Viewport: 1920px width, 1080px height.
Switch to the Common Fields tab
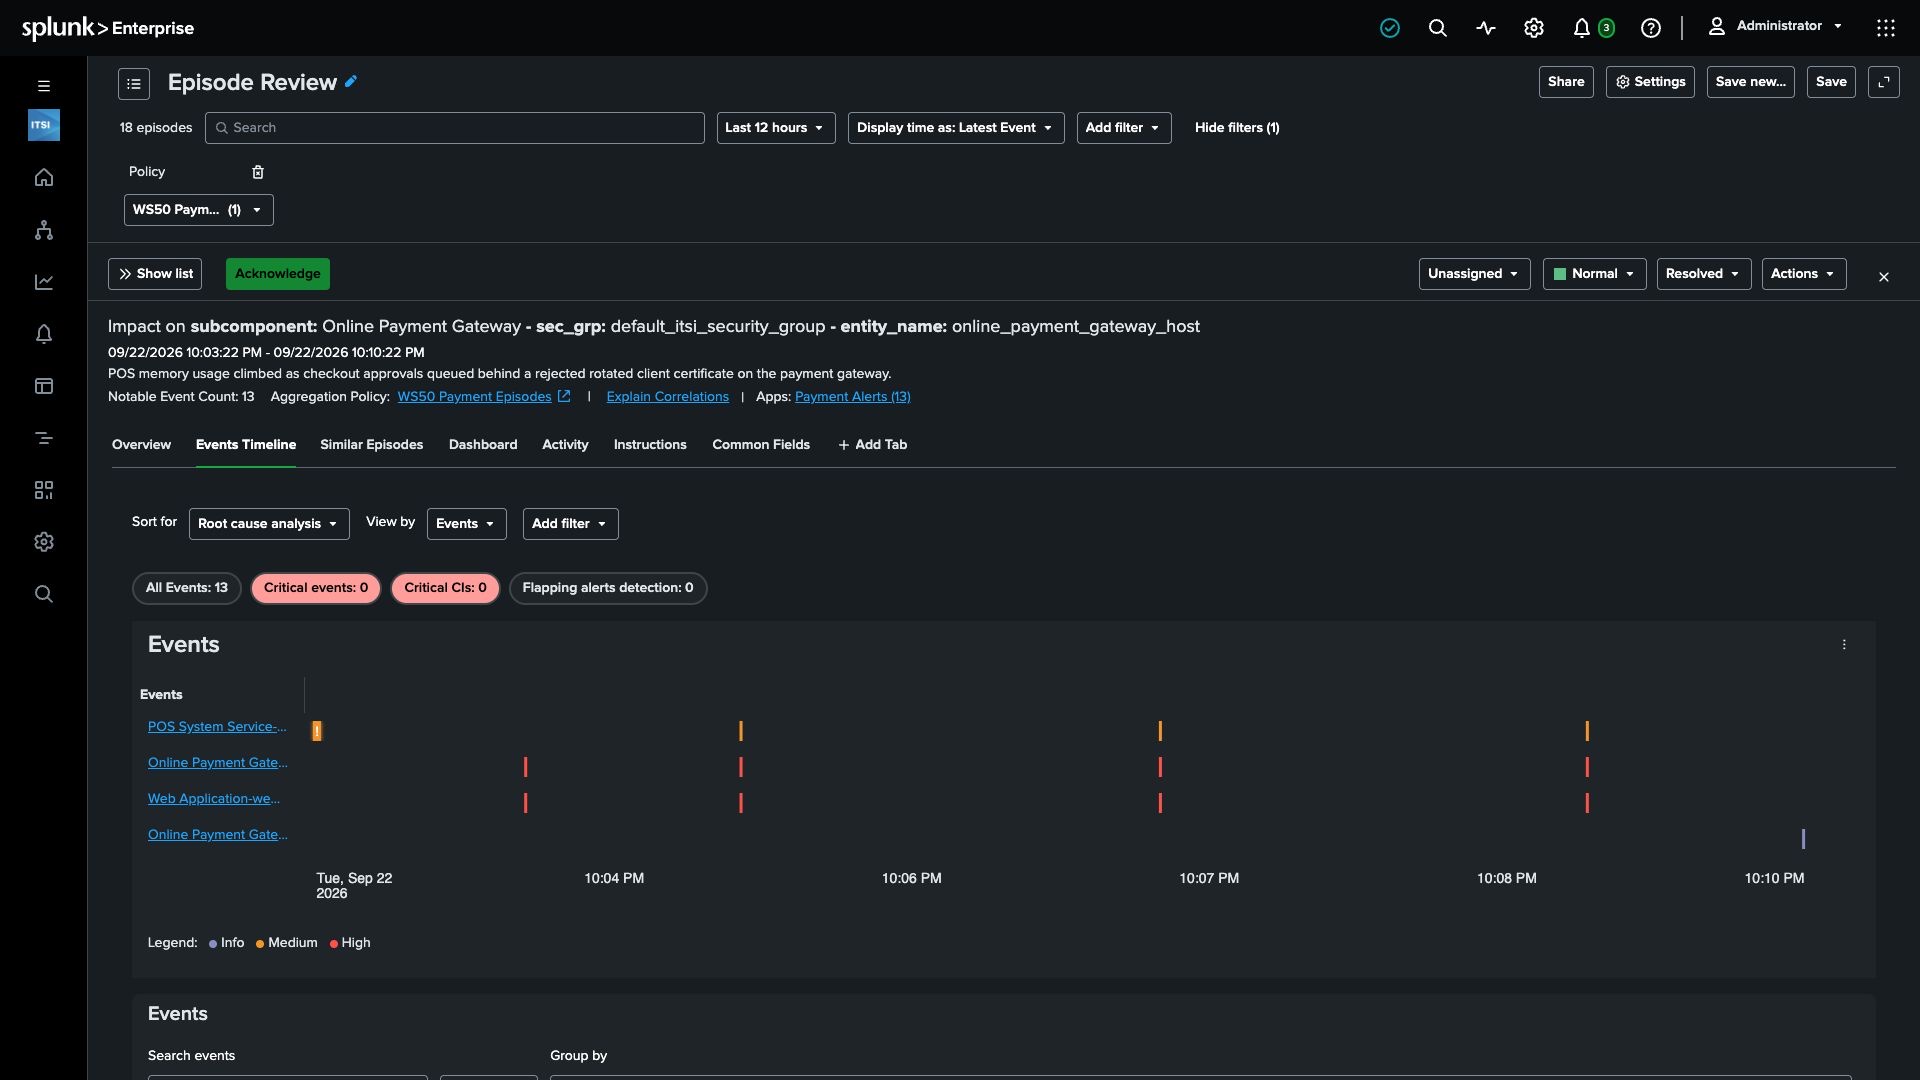point(761,445)
